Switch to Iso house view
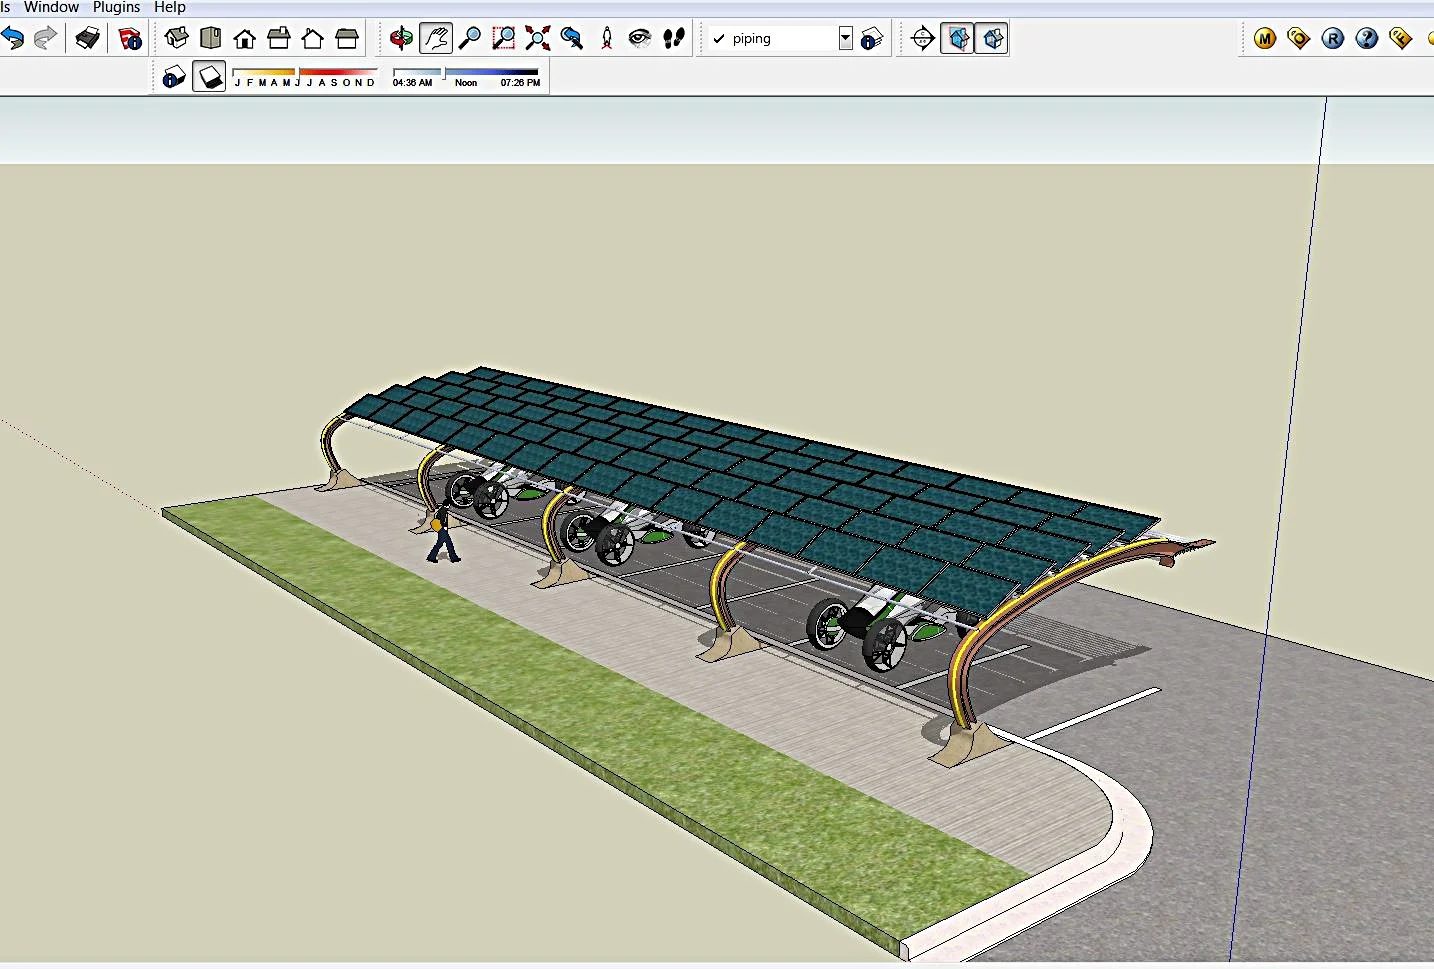The image size is (1434, 969). pyautogui.click(x=176, y=39)
